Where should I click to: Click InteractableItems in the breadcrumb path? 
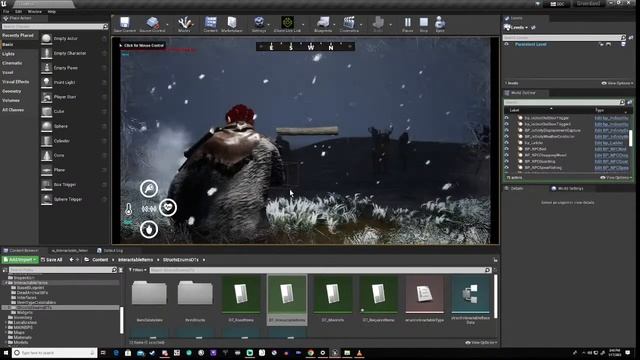[x=136, y=260]
